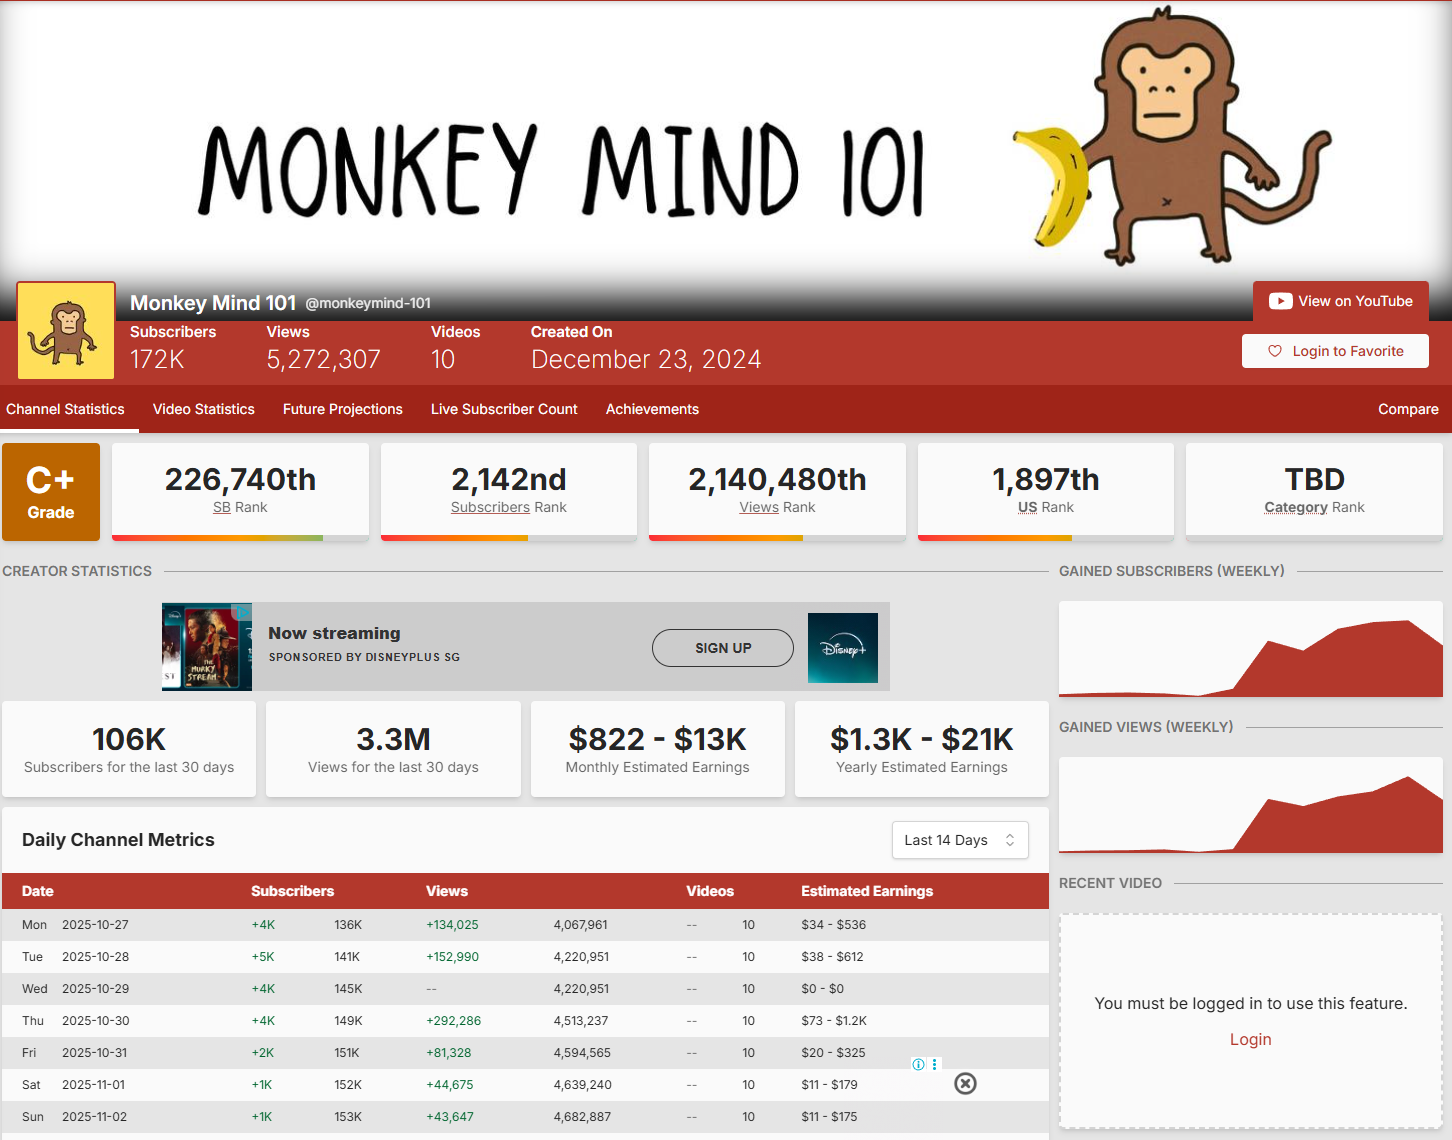Switch to the Video Statistics tab

204,409
